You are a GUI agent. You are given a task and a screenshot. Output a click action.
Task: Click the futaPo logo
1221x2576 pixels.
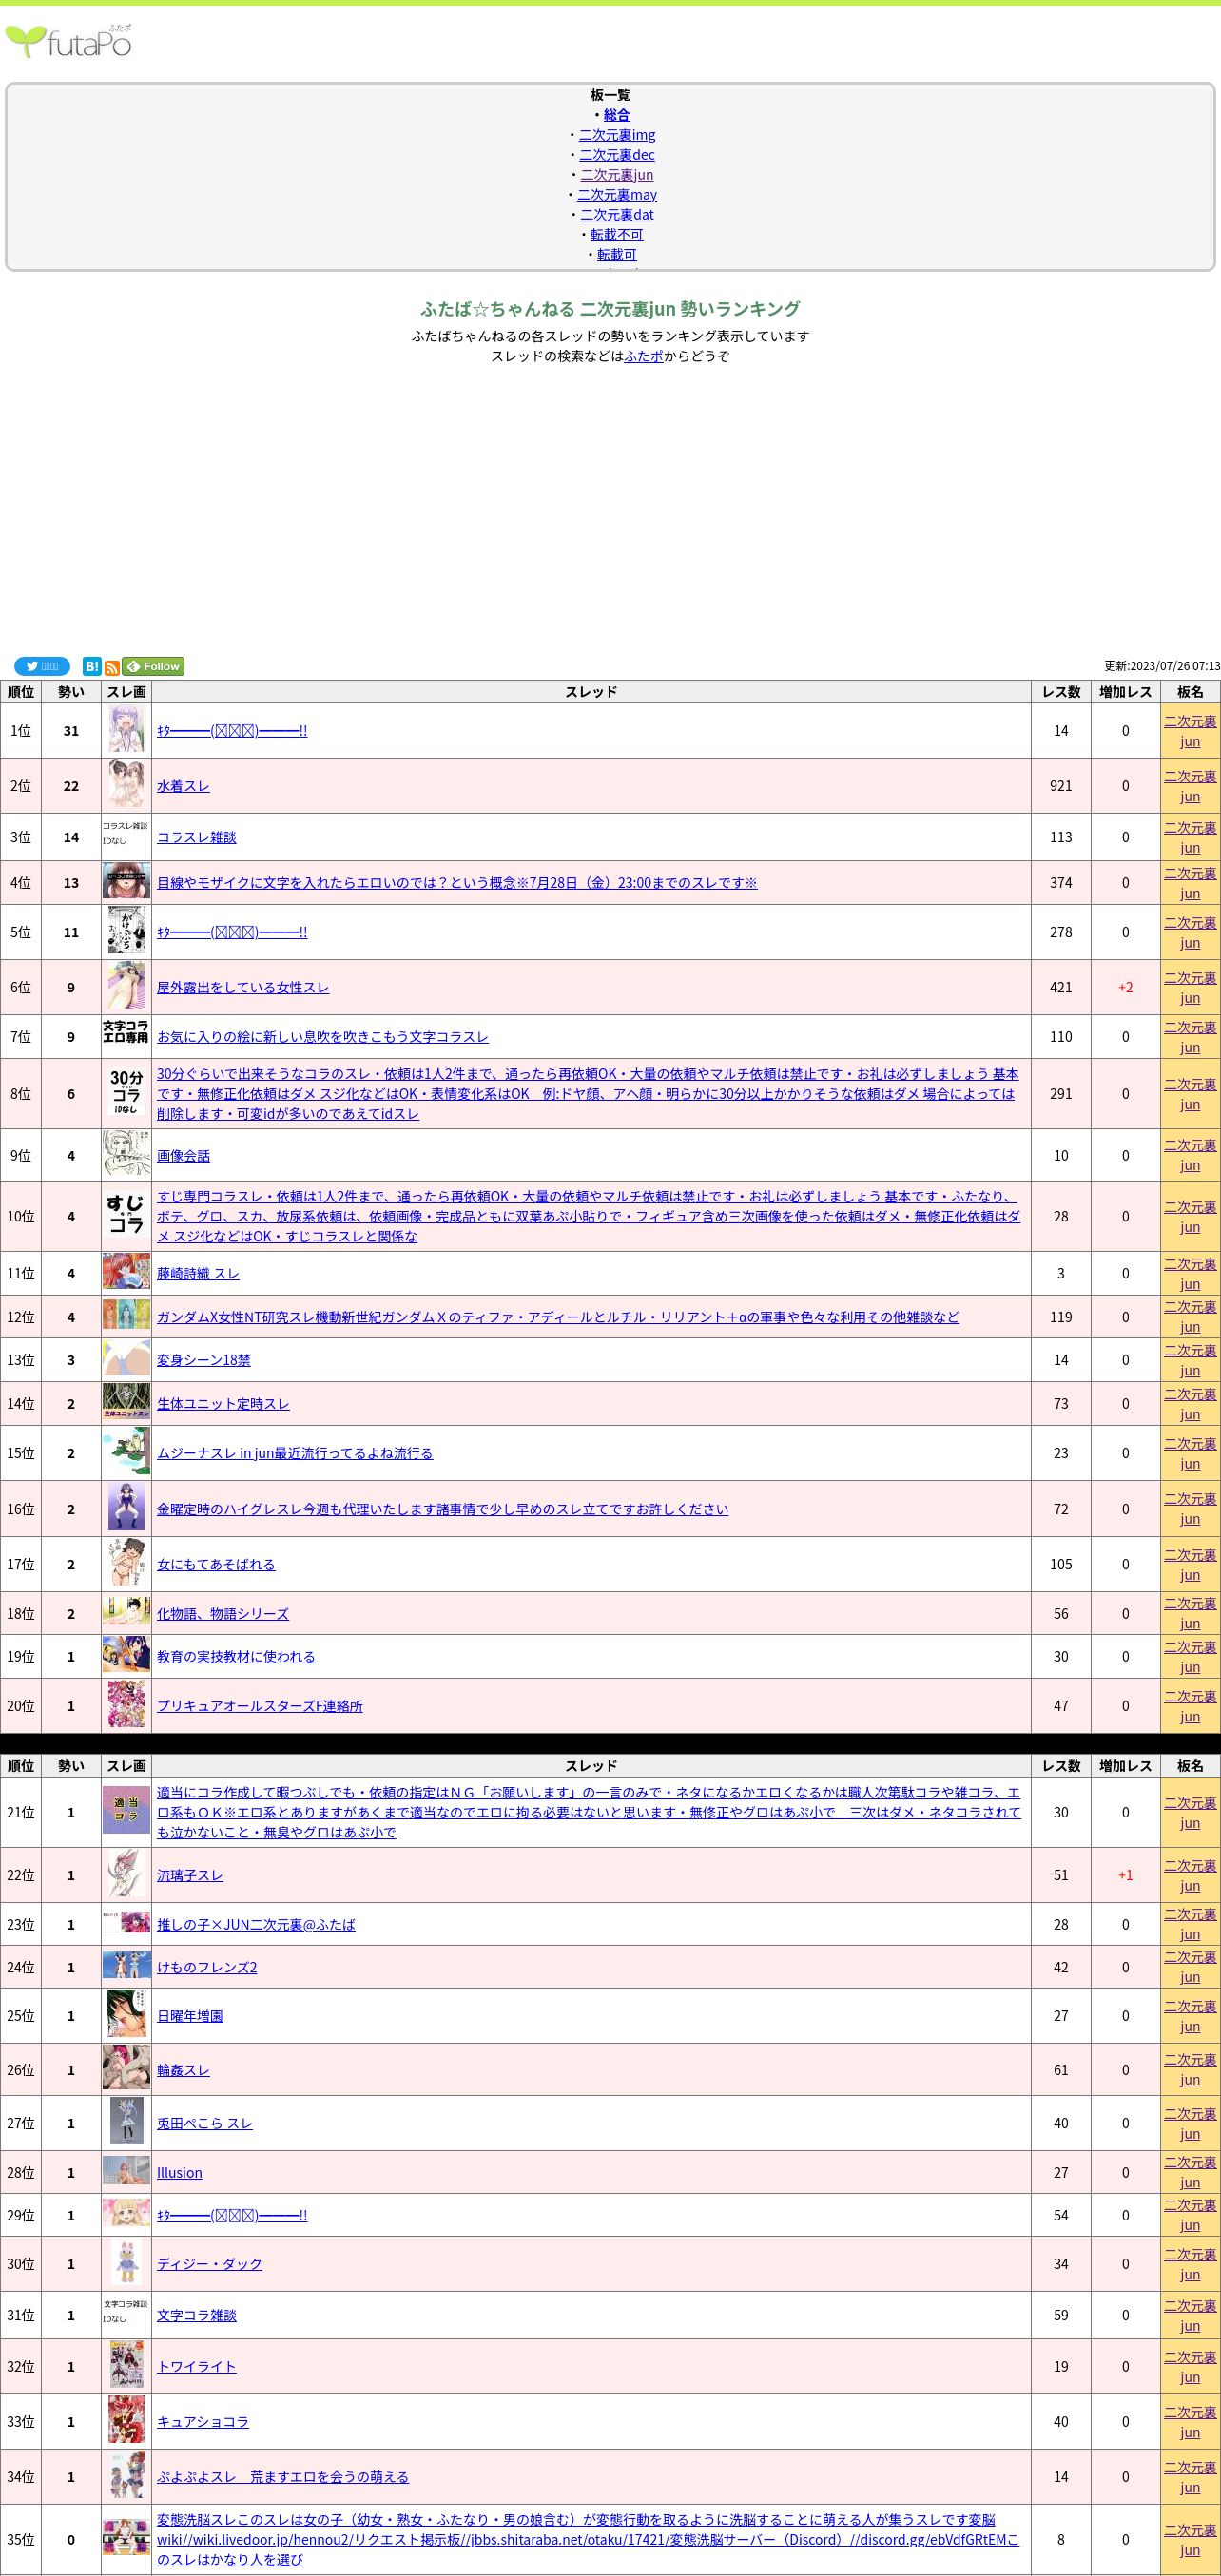68,42
